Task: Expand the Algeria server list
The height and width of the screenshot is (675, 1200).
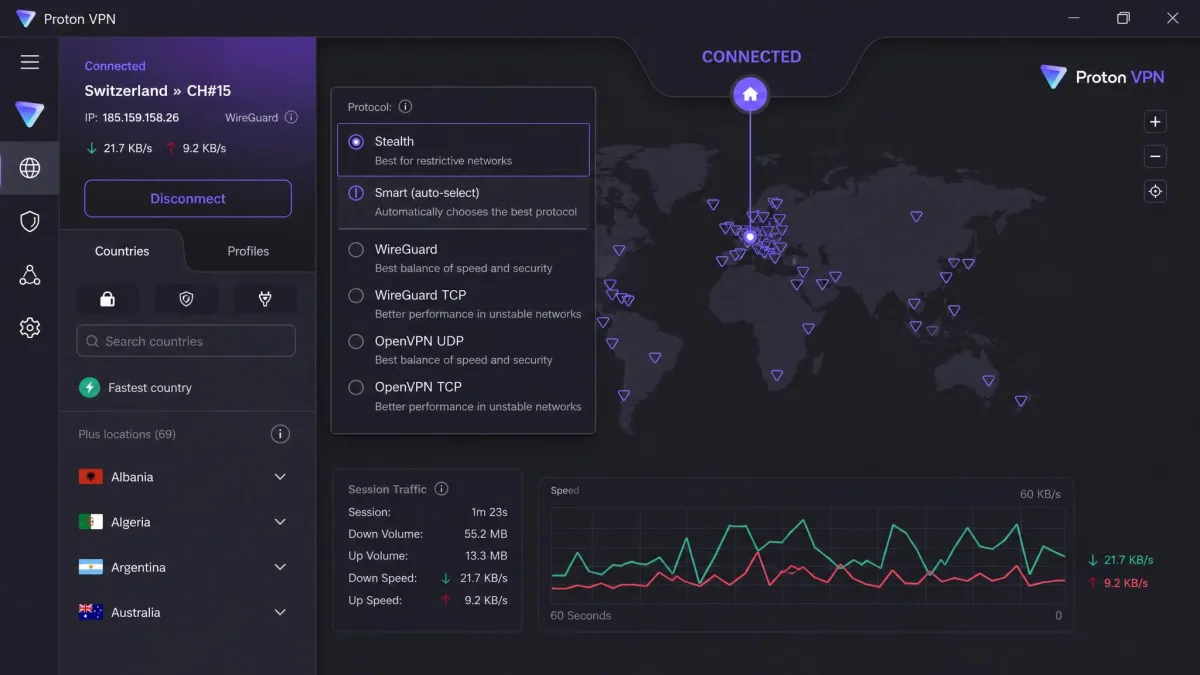Action: coord(280,522)
